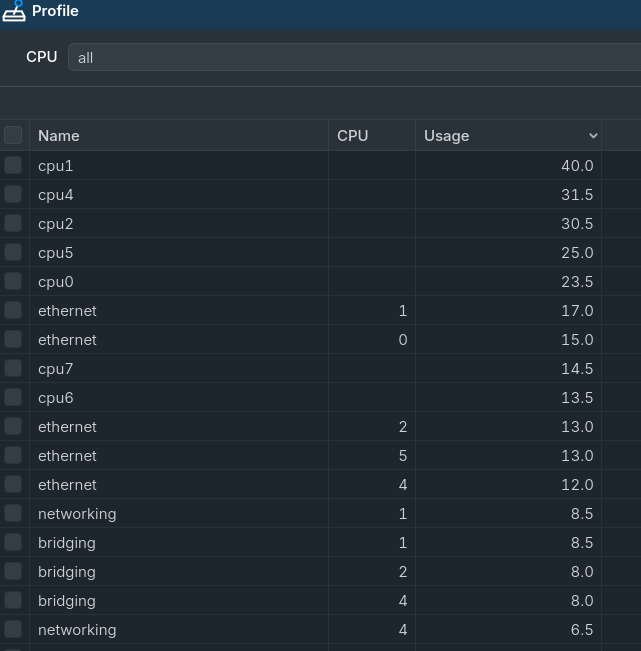Check the cpu4 row checkbox

point(13,194)
